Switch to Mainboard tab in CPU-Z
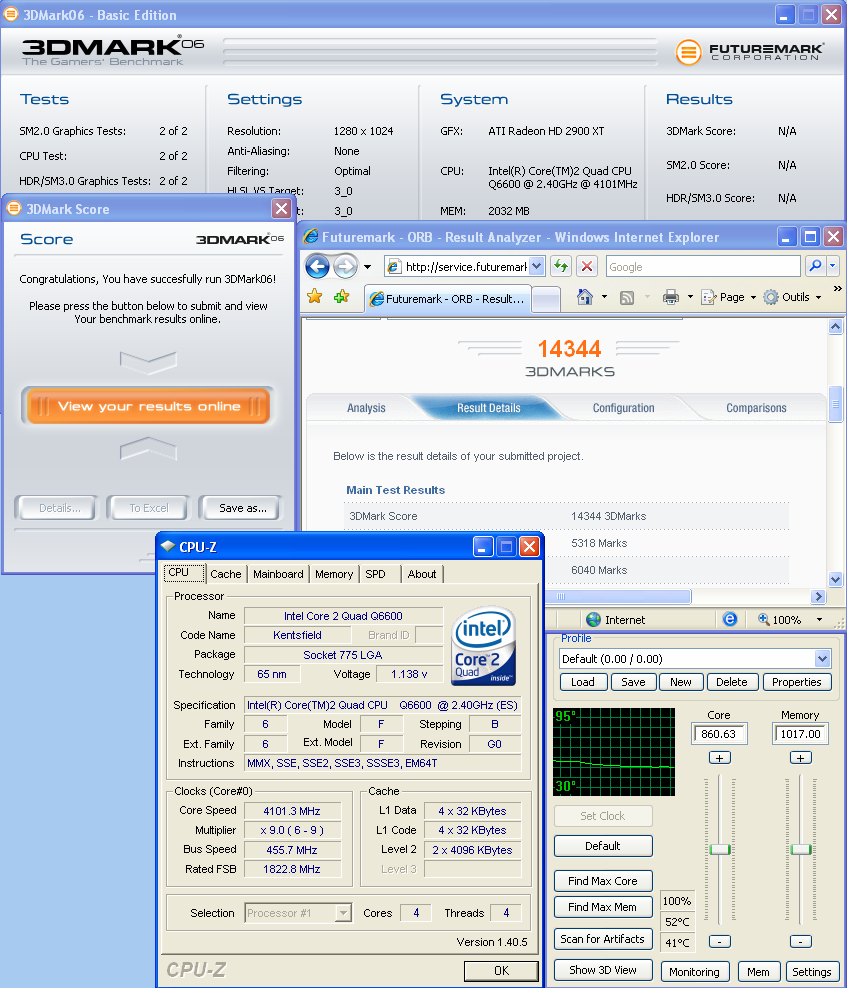Viewport: 847px width, 988px height. coord(278,574)
